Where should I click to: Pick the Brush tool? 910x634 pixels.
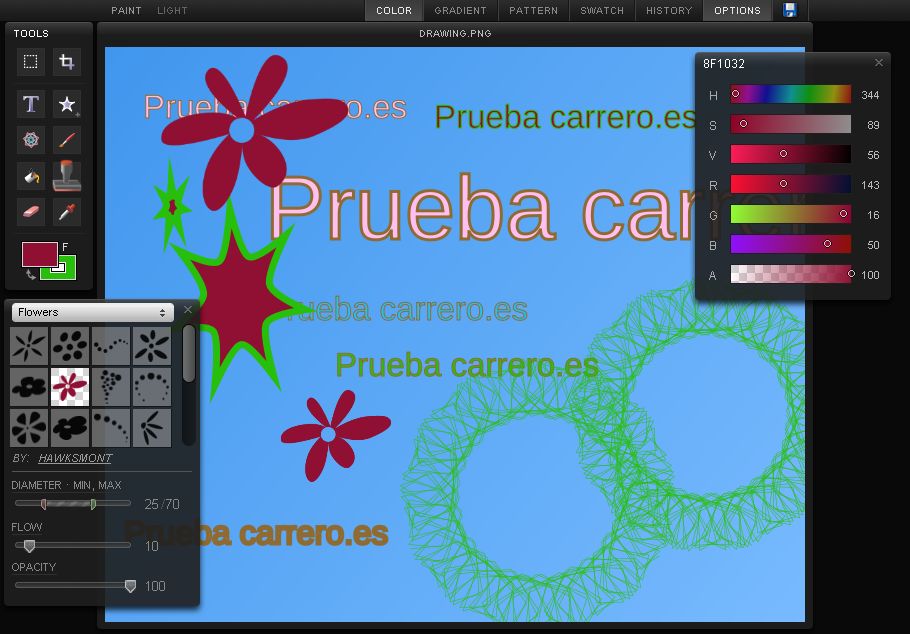point(68,140)
